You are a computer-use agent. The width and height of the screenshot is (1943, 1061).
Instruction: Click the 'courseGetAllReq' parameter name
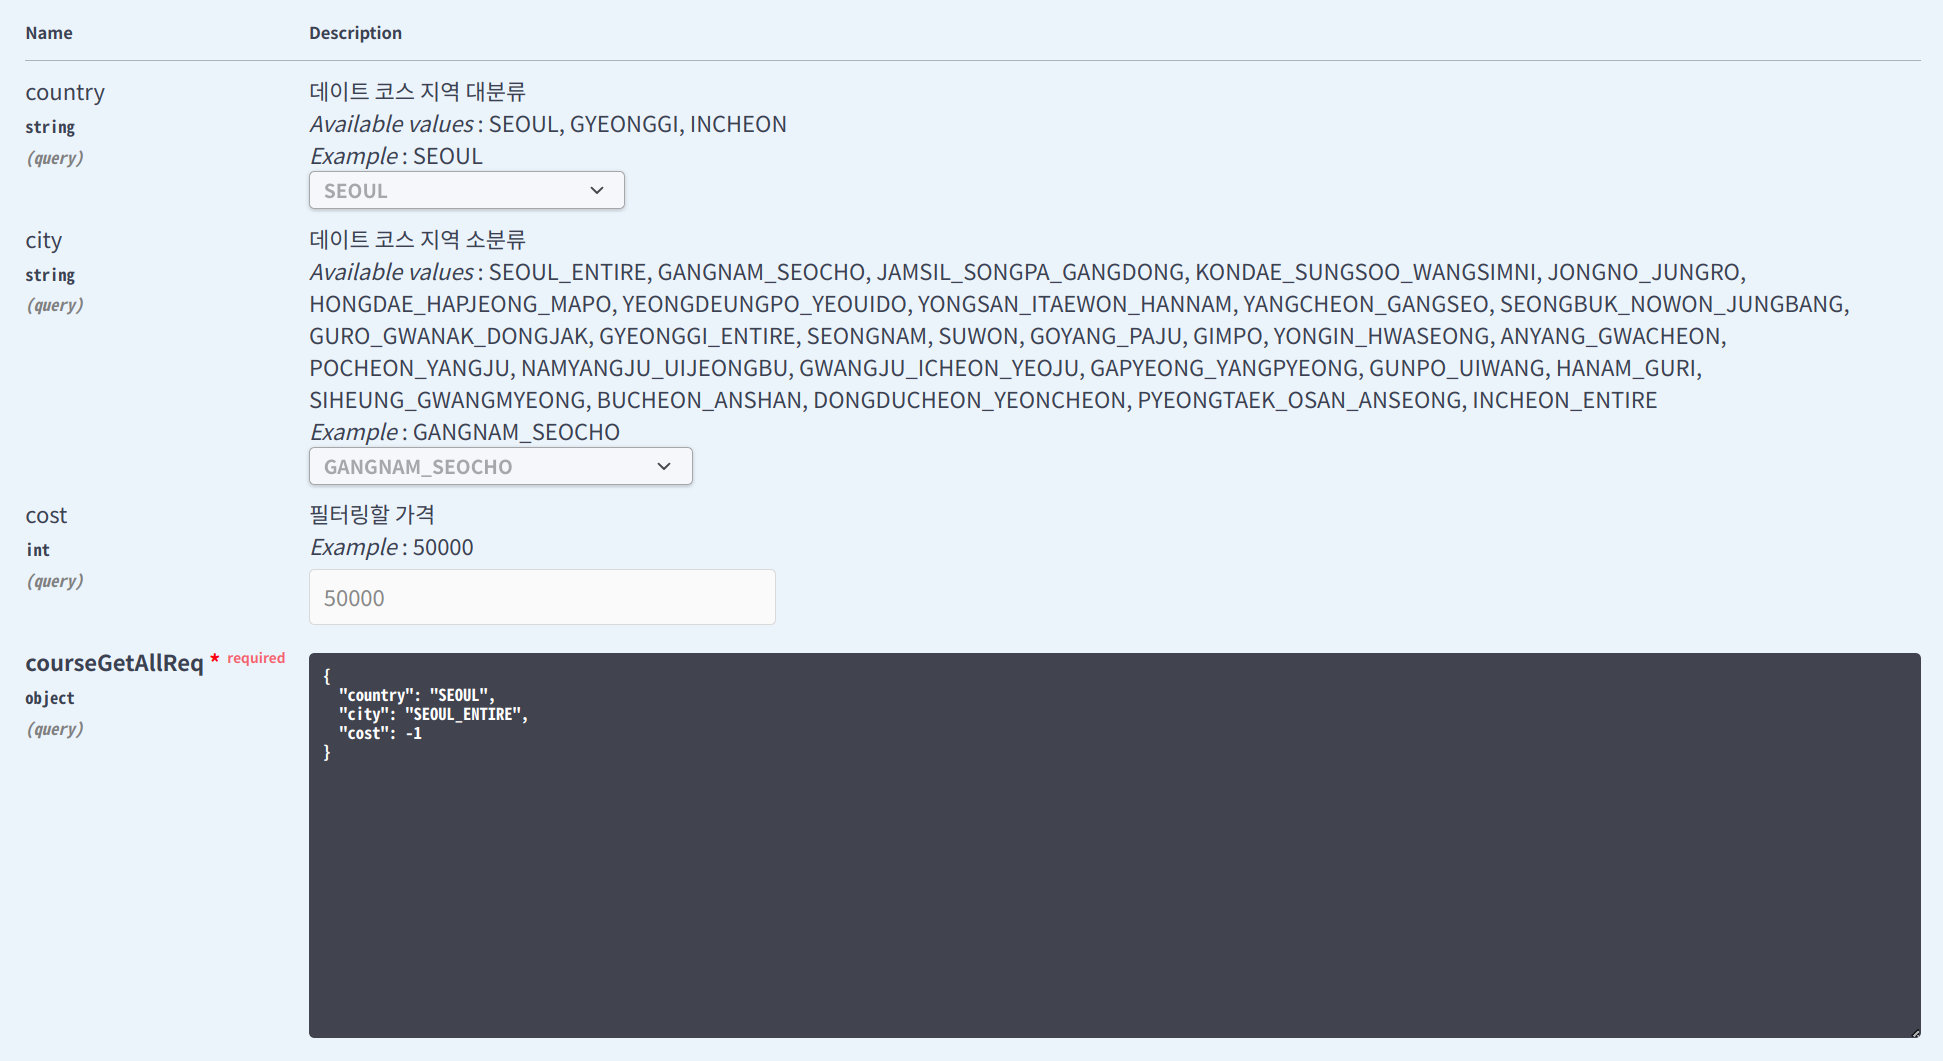[114, 663]
